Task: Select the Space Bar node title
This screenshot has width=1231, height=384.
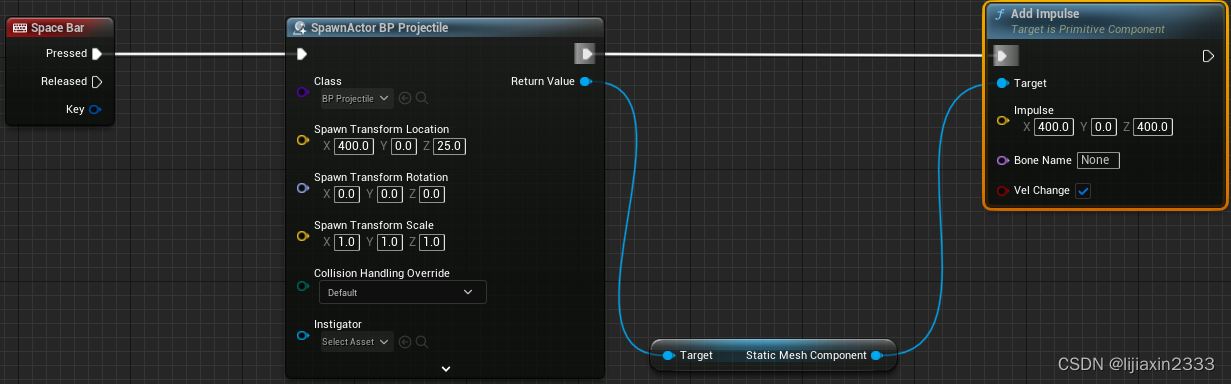Action: (57, 28)
